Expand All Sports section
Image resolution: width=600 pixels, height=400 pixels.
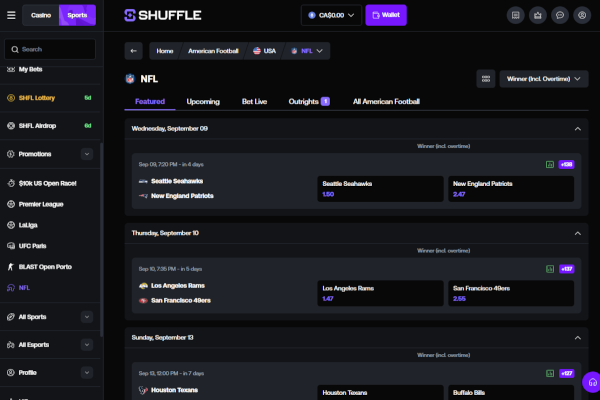click(x=87, y=317)
